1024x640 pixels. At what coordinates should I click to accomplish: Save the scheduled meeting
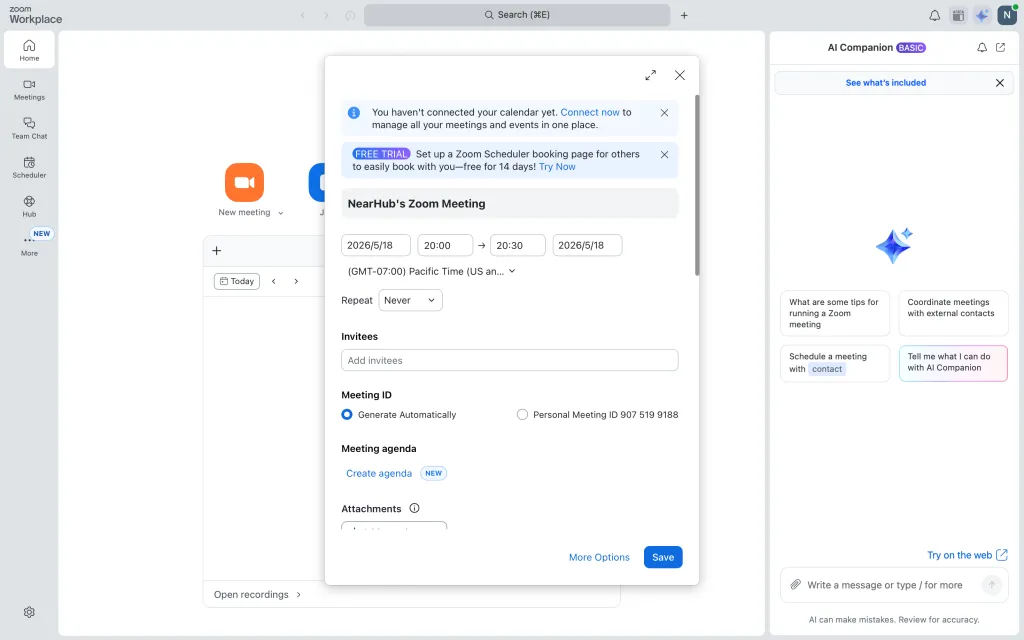point(663,557)
